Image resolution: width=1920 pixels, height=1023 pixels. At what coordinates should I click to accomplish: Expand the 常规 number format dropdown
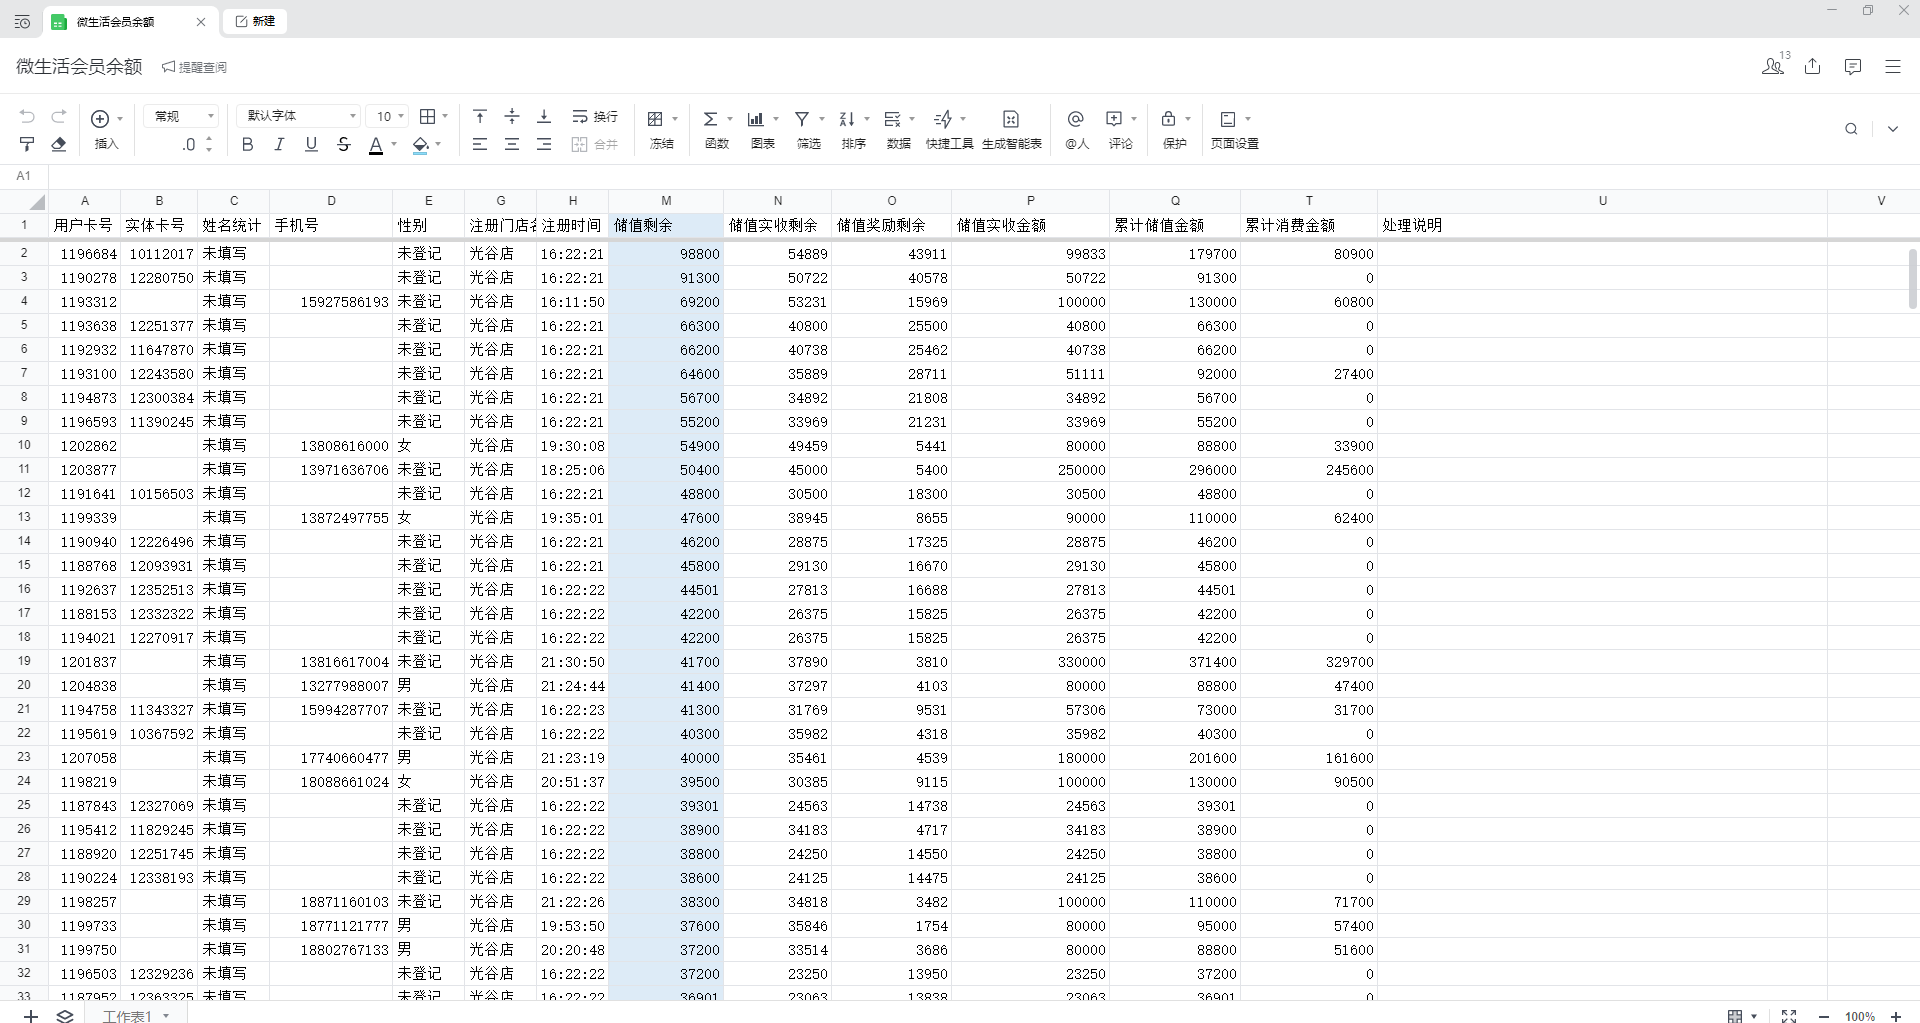pyautogui.click(x=181, y=116)
